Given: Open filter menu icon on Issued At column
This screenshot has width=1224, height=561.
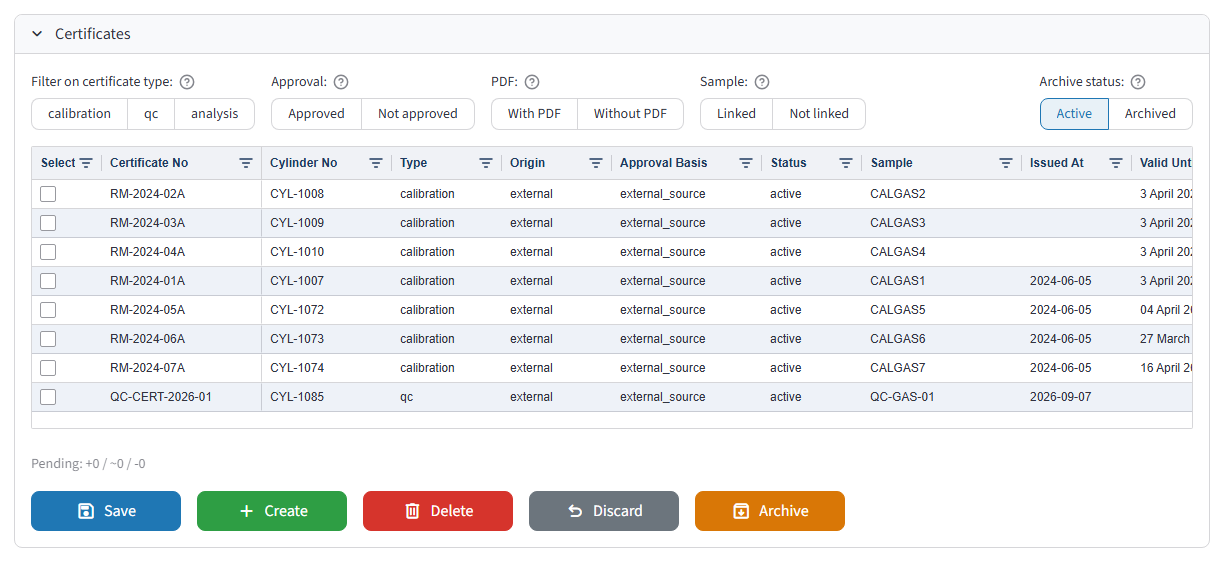Looking at the screenshot, I should tap(1116, 163).
